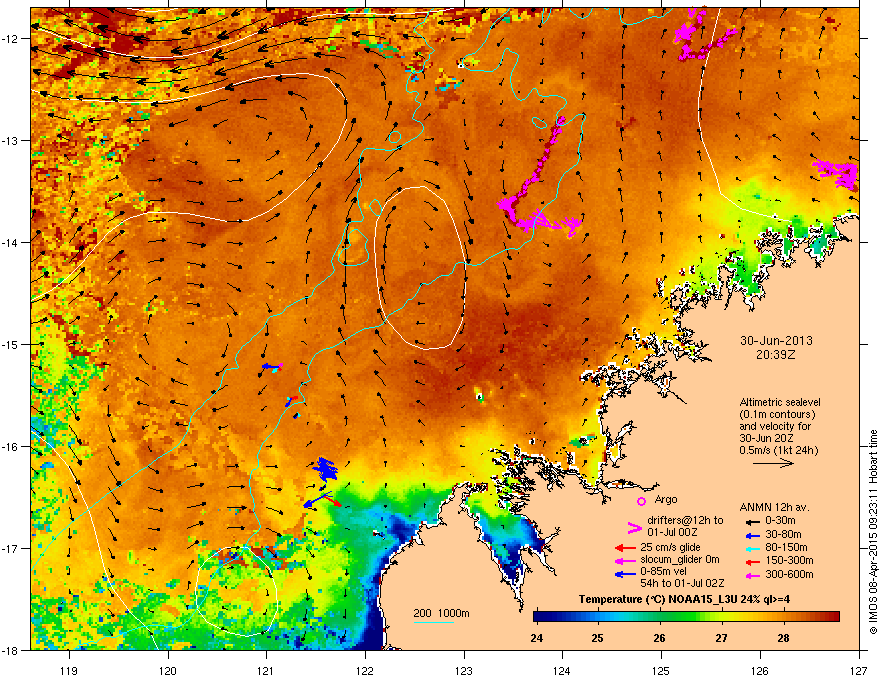880x680 pixels.
Task: Click the '119' longitude axis label
Action: tap(69, 671)
